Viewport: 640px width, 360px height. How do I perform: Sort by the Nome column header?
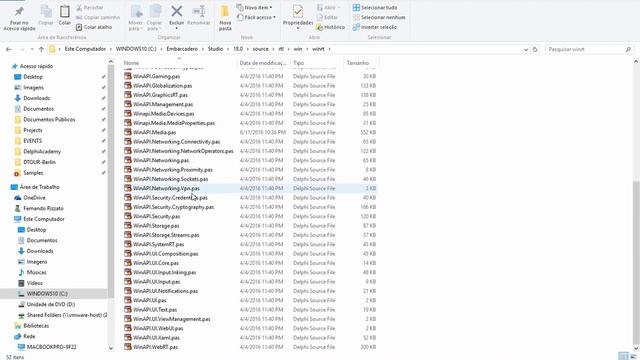180,63
